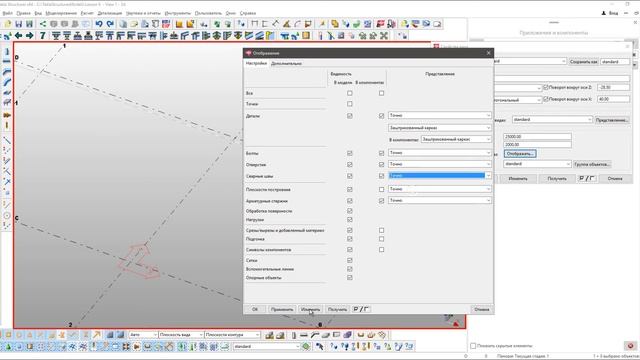Click the red stop icon at bottom right

(630, 346)
